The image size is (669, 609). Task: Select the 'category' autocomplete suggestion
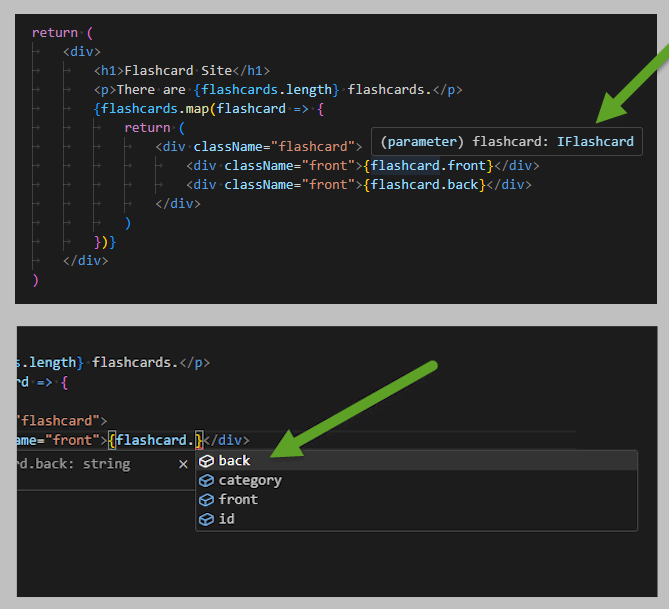tap(416, 480)
